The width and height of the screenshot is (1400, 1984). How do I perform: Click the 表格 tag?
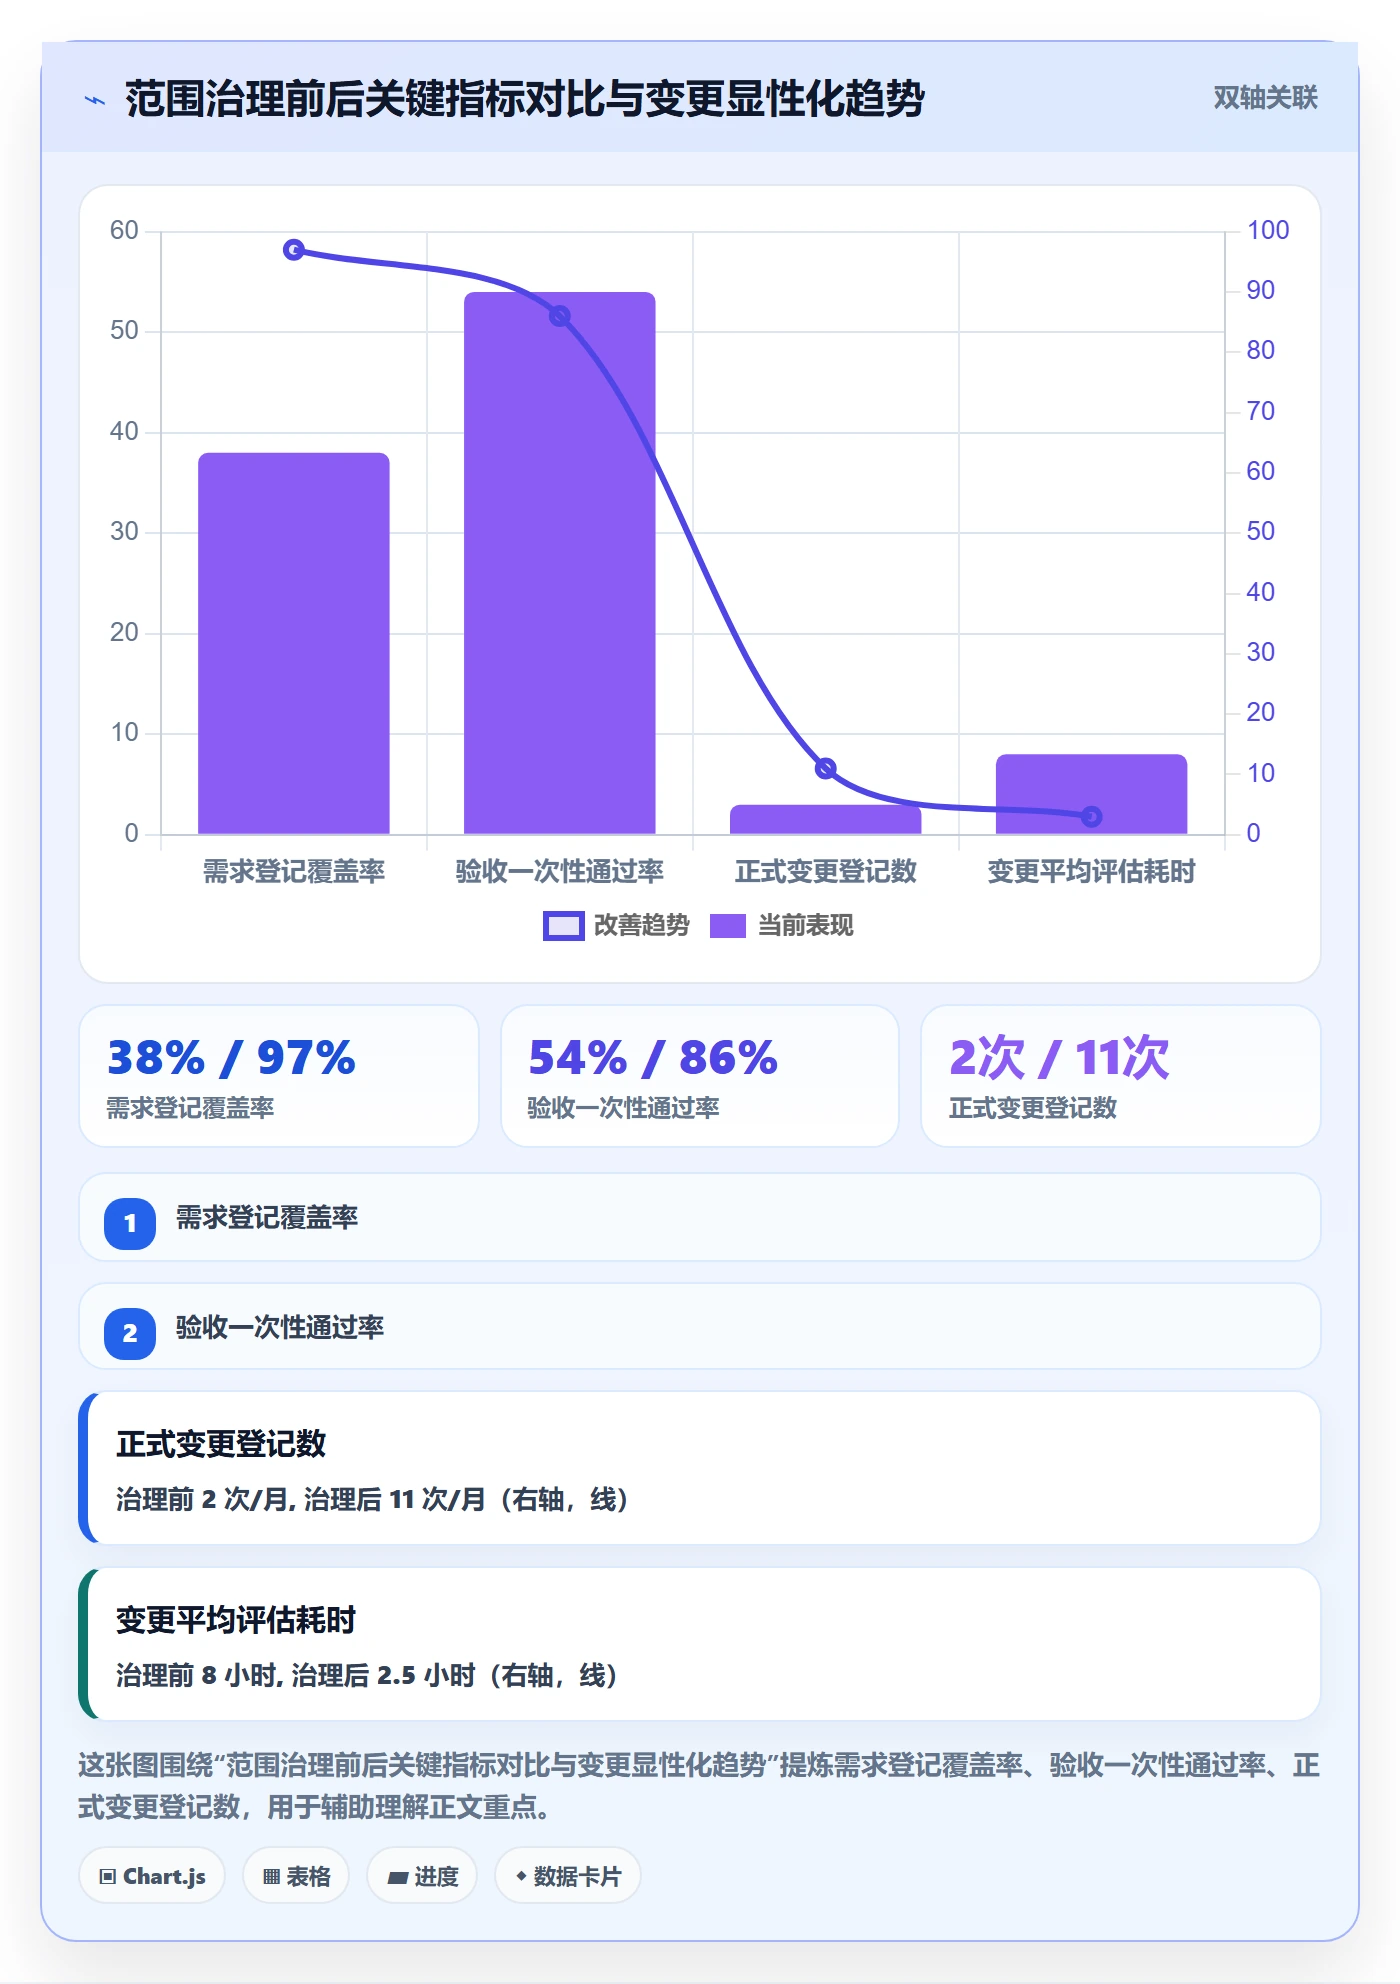[x=296, y=1876]
